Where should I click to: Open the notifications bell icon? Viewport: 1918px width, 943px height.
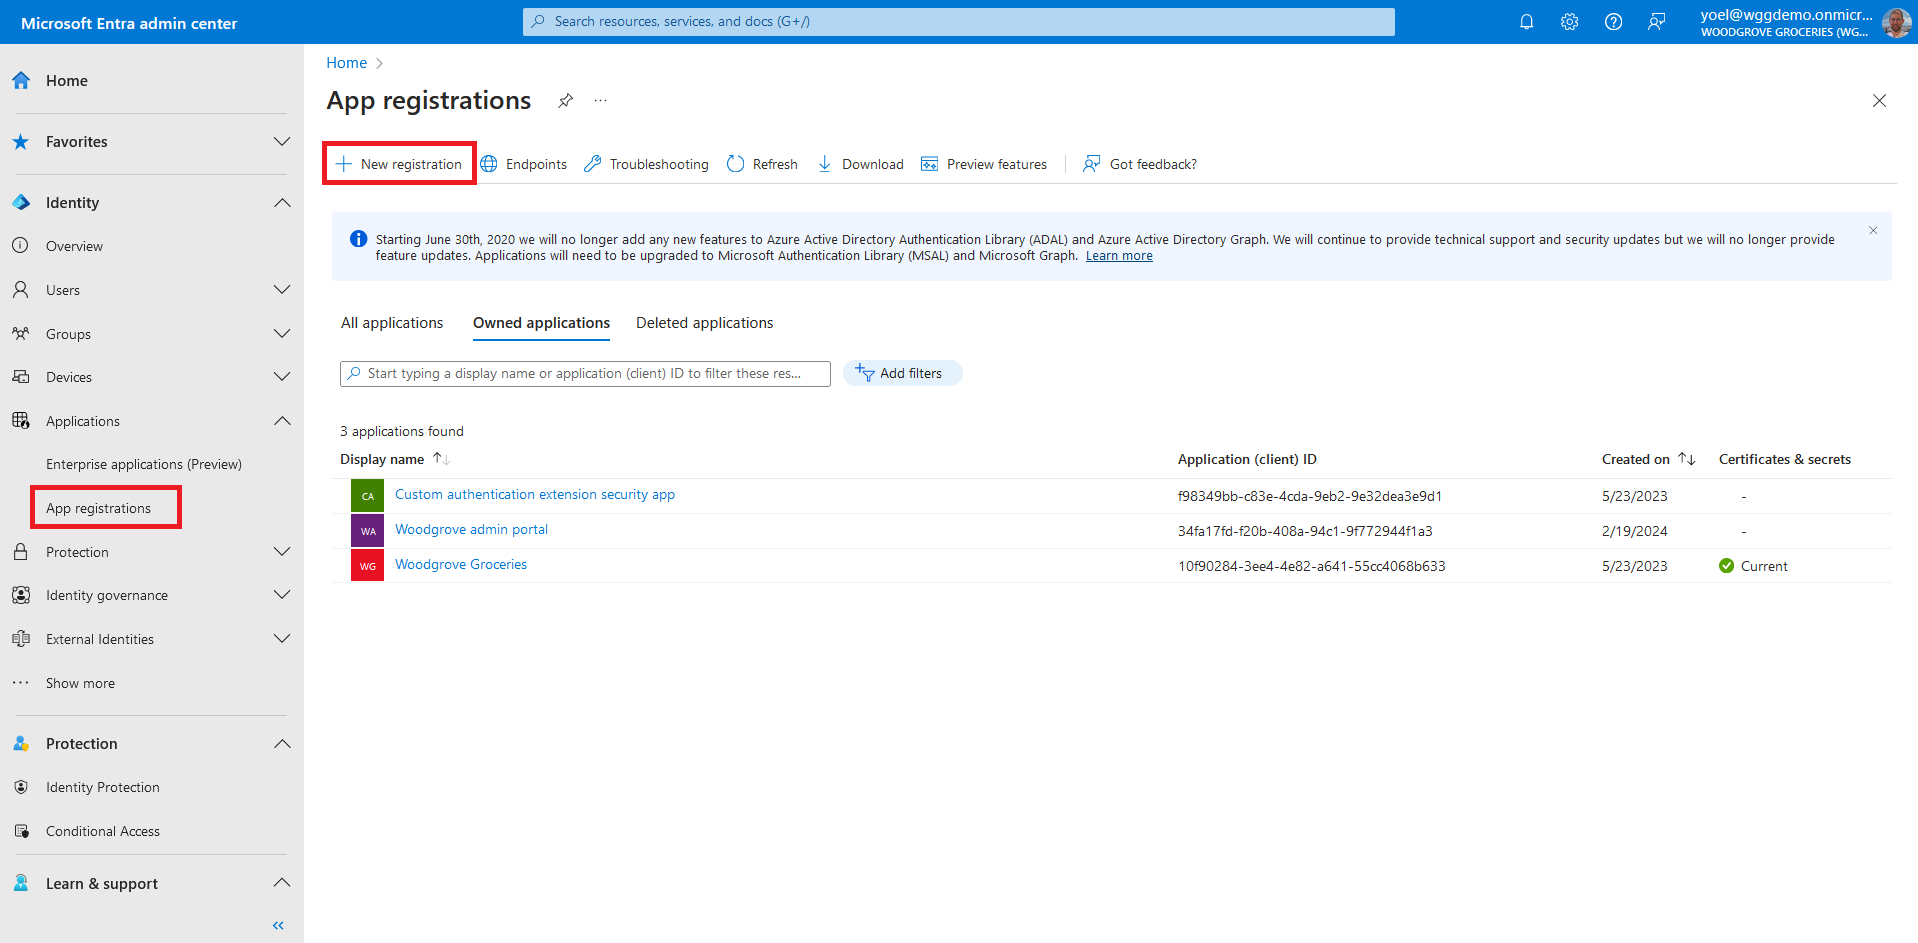pyautogui.click(x=1526, y=22)
